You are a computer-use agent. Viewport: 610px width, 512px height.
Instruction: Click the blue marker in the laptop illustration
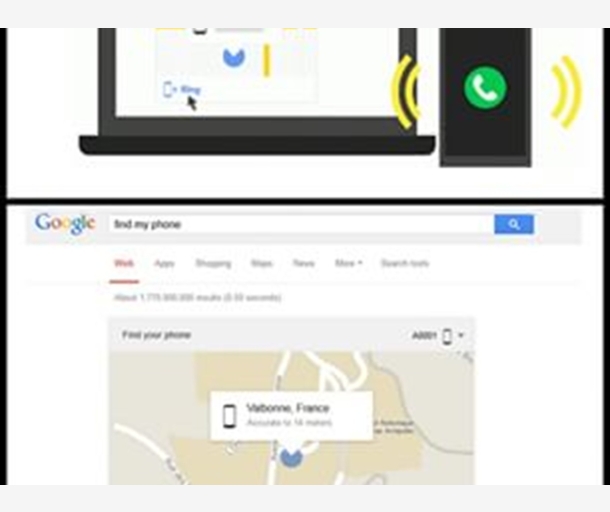point(233,58)
